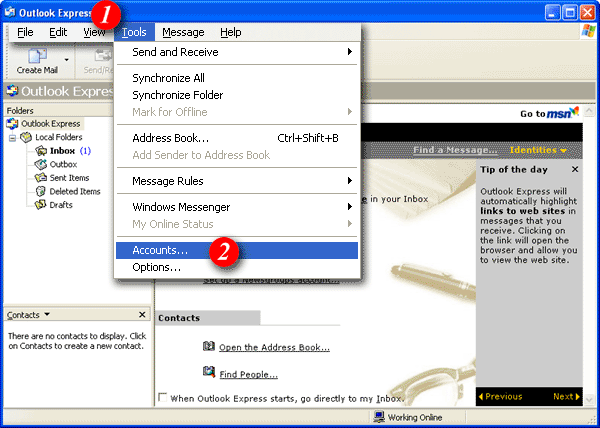Enable go directly to Inbox checkbox
600x428 pixels.
(163, 398)
